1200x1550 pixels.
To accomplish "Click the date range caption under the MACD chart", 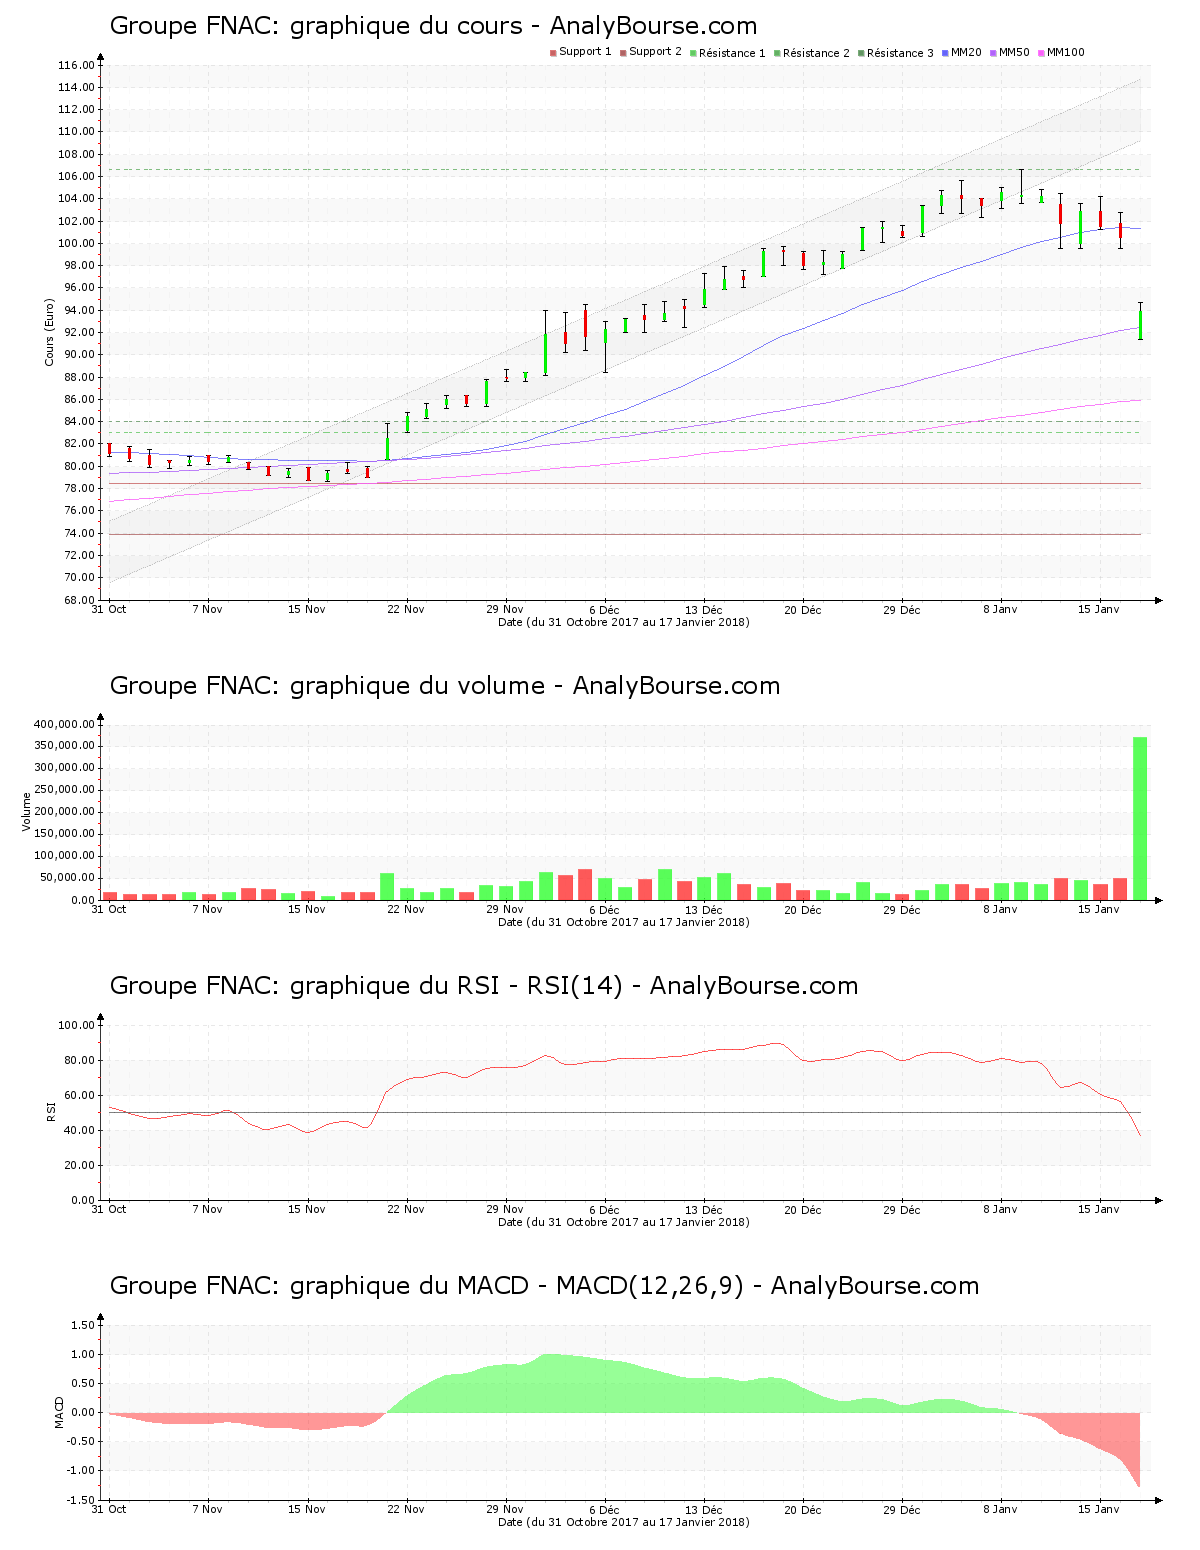I will pos(623,1522).
